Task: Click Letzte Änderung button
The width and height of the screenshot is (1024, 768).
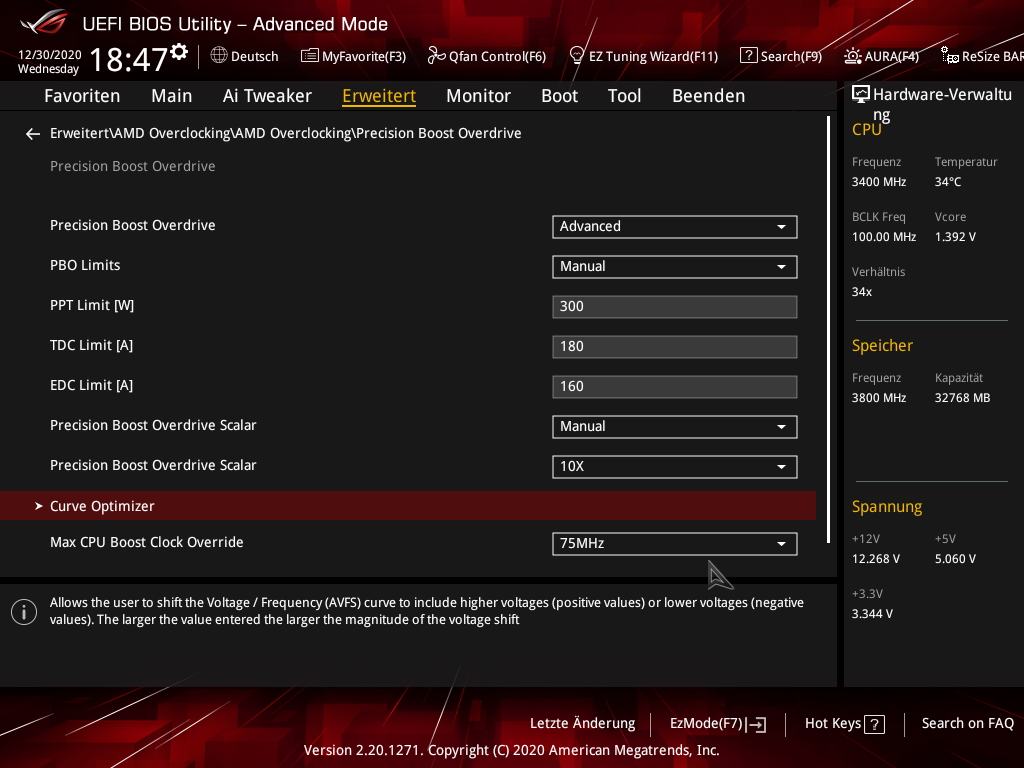Action: (x=583, y=724)
